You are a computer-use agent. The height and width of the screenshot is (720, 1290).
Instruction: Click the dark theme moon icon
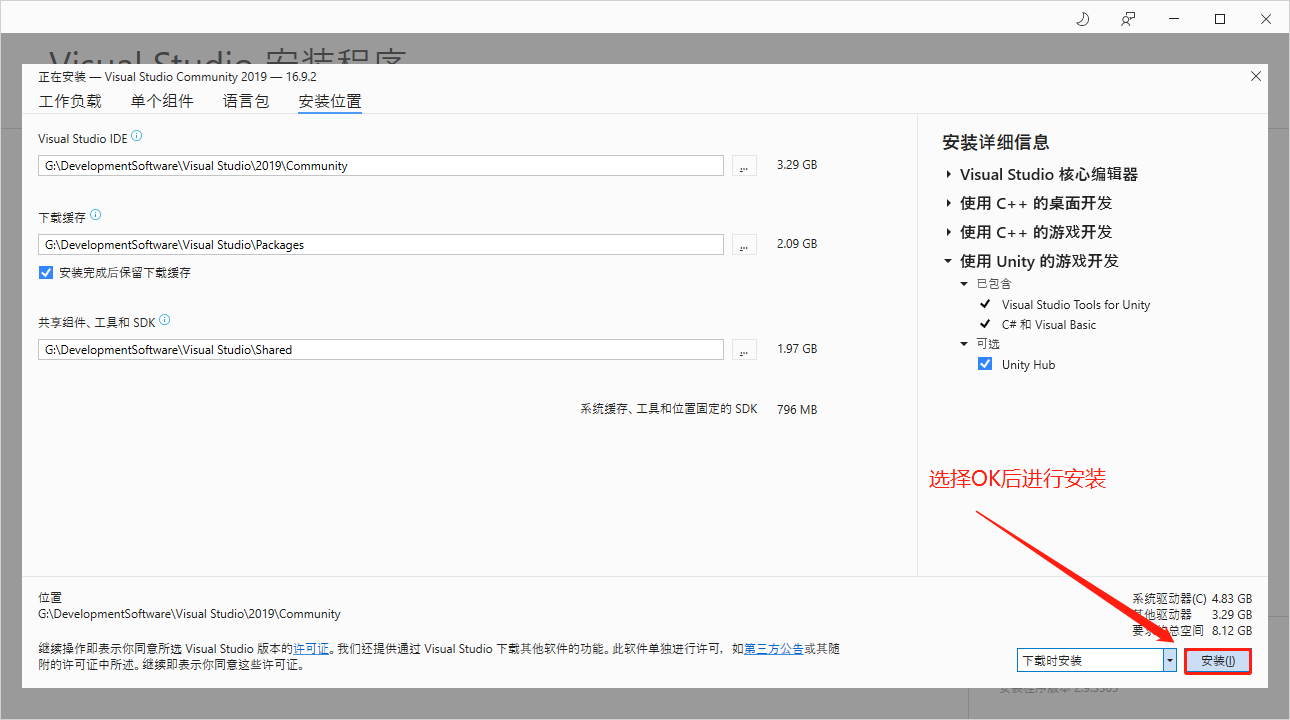pyautogui.click(x=1082, y=19)
